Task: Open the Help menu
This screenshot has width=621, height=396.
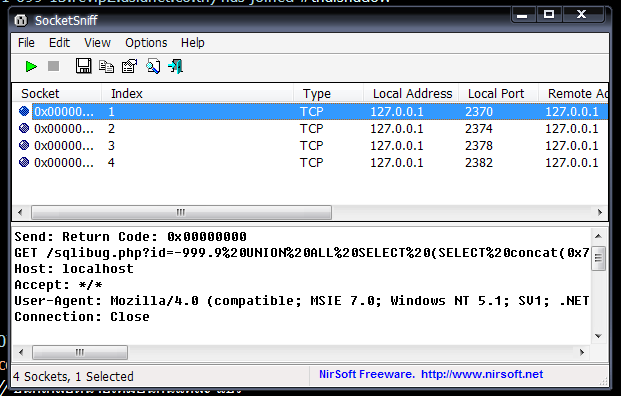Action: point(193,43)
